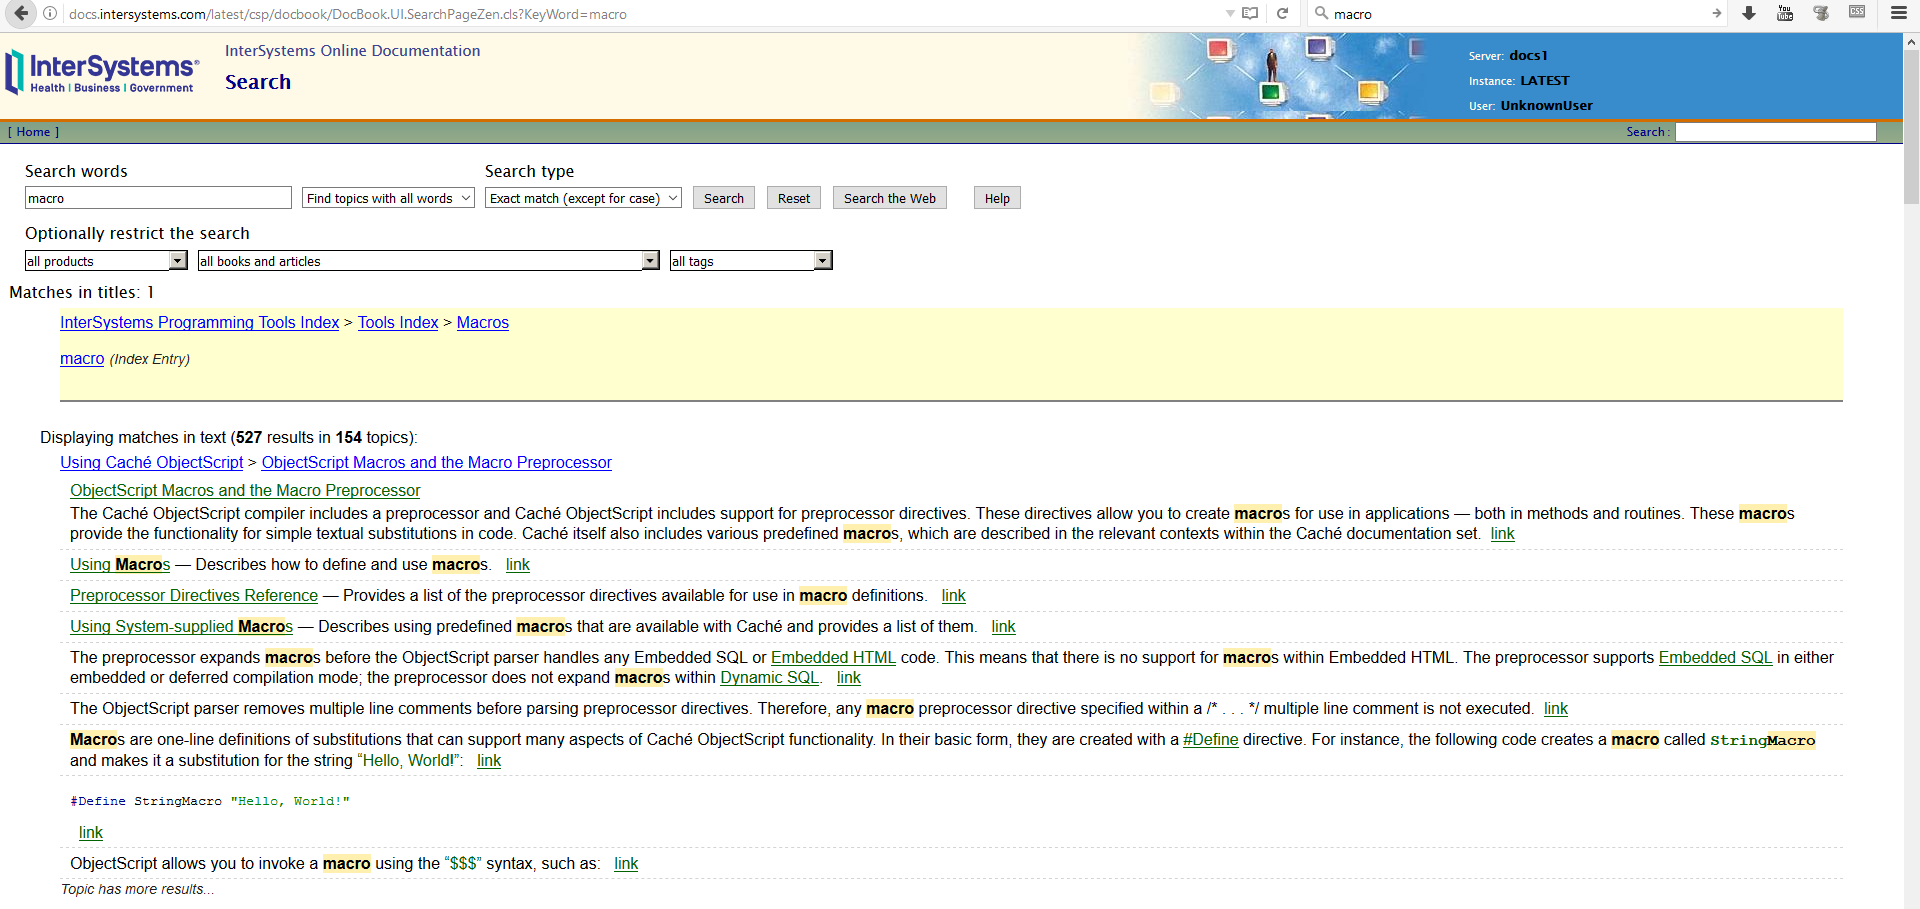
Task: Open the macro index entry link
Action: [x=82, y=359]
